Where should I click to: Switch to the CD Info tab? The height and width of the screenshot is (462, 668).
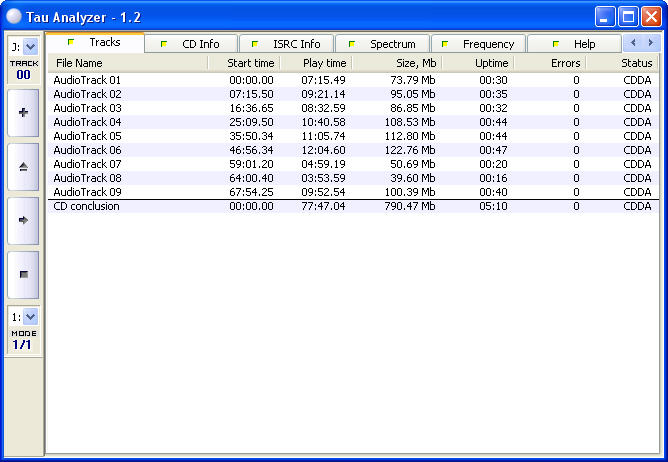pyautogui.click(x=194, y=44)
